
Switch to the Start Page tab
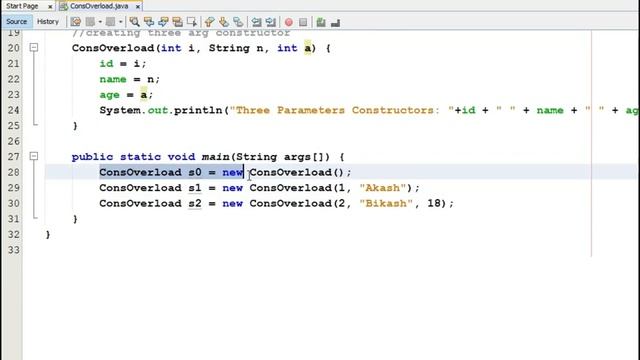22,6
